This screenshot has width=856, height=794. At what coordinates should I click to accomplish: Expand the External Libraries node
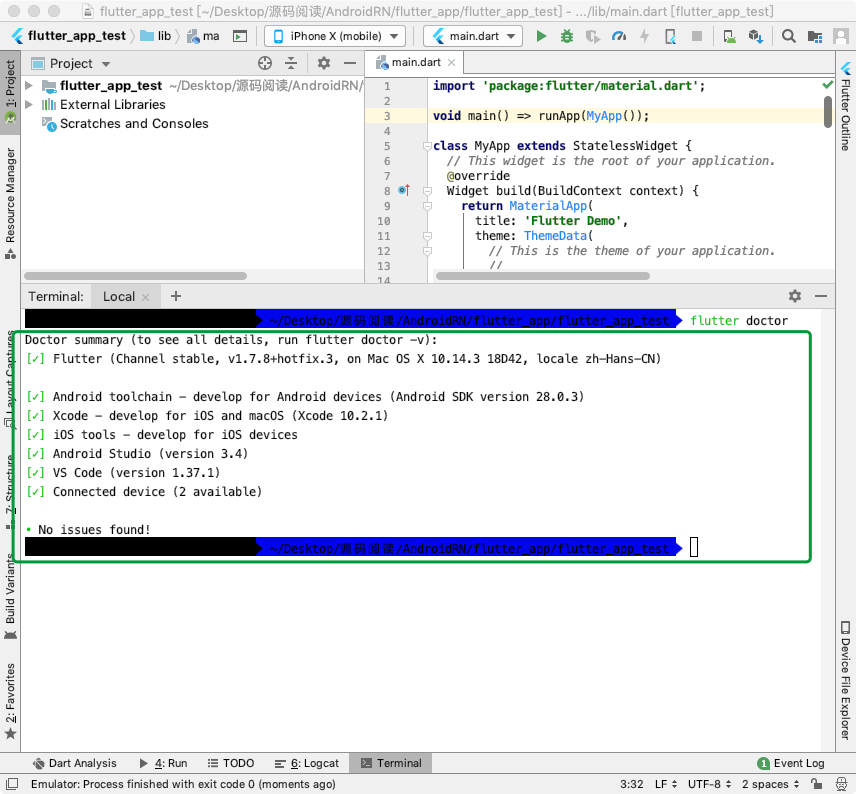click(x=29, y=104)
